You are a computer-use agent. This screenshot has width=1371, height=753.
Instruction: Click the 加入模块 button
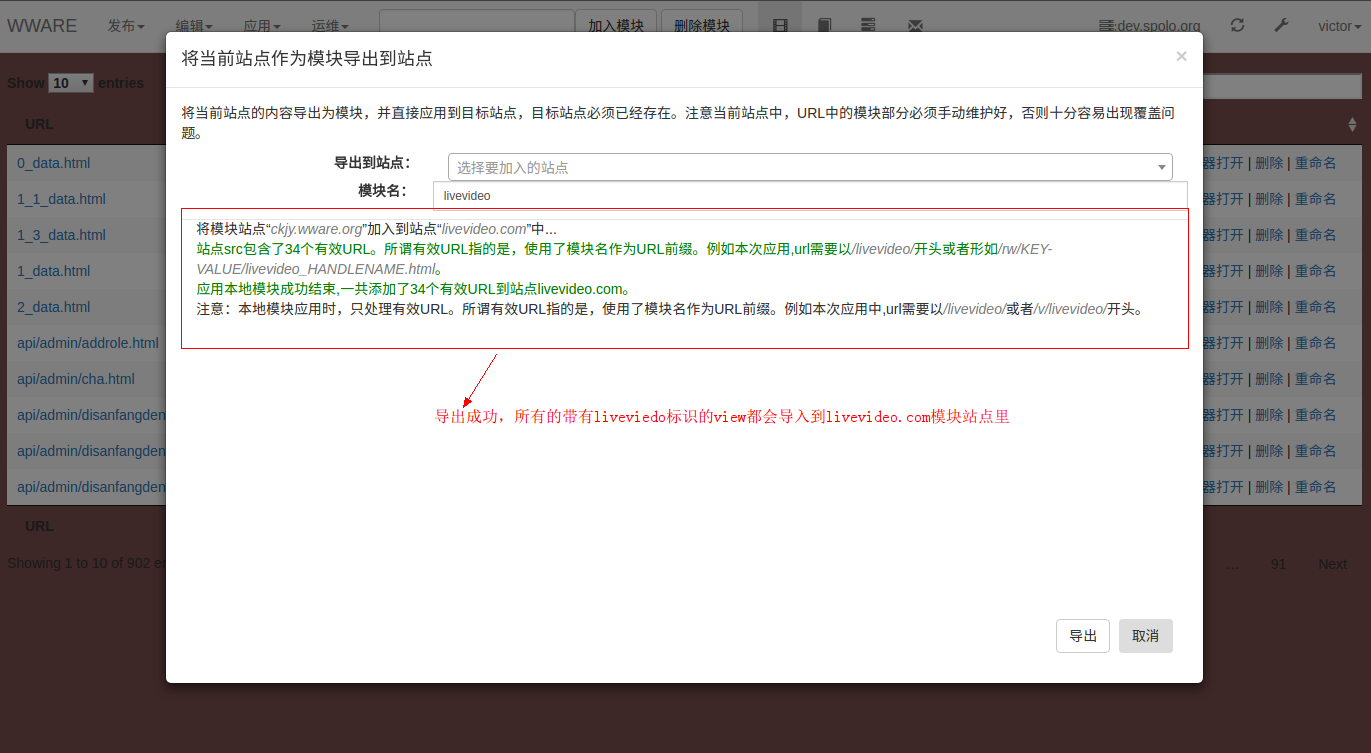click(x=616, y=26)
